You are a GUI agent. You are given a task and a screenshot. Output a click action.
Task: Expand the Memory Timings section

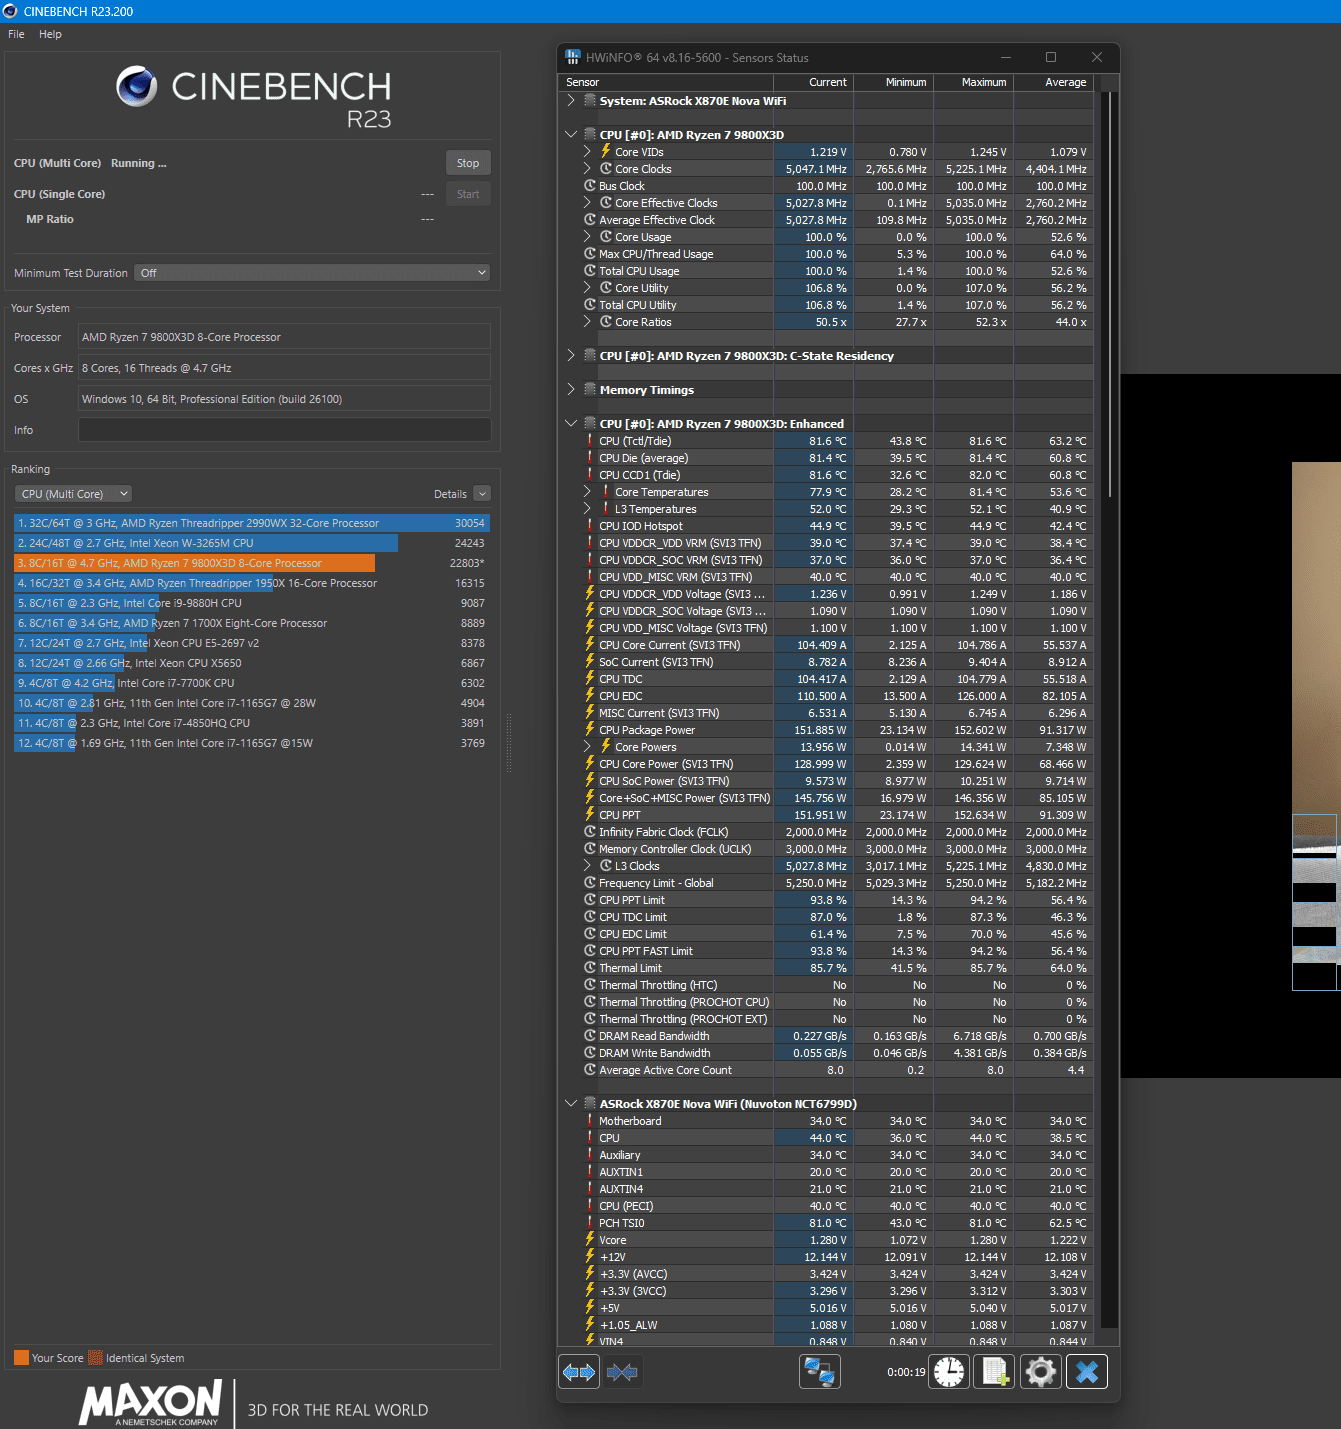tap(571, 389)
